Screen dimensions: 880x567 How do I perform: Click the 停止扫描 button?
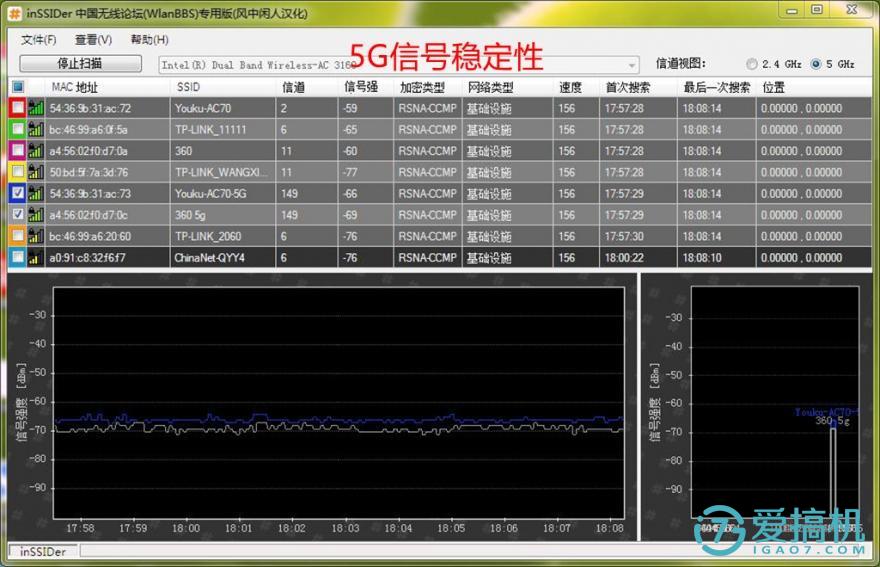point(80,63)
